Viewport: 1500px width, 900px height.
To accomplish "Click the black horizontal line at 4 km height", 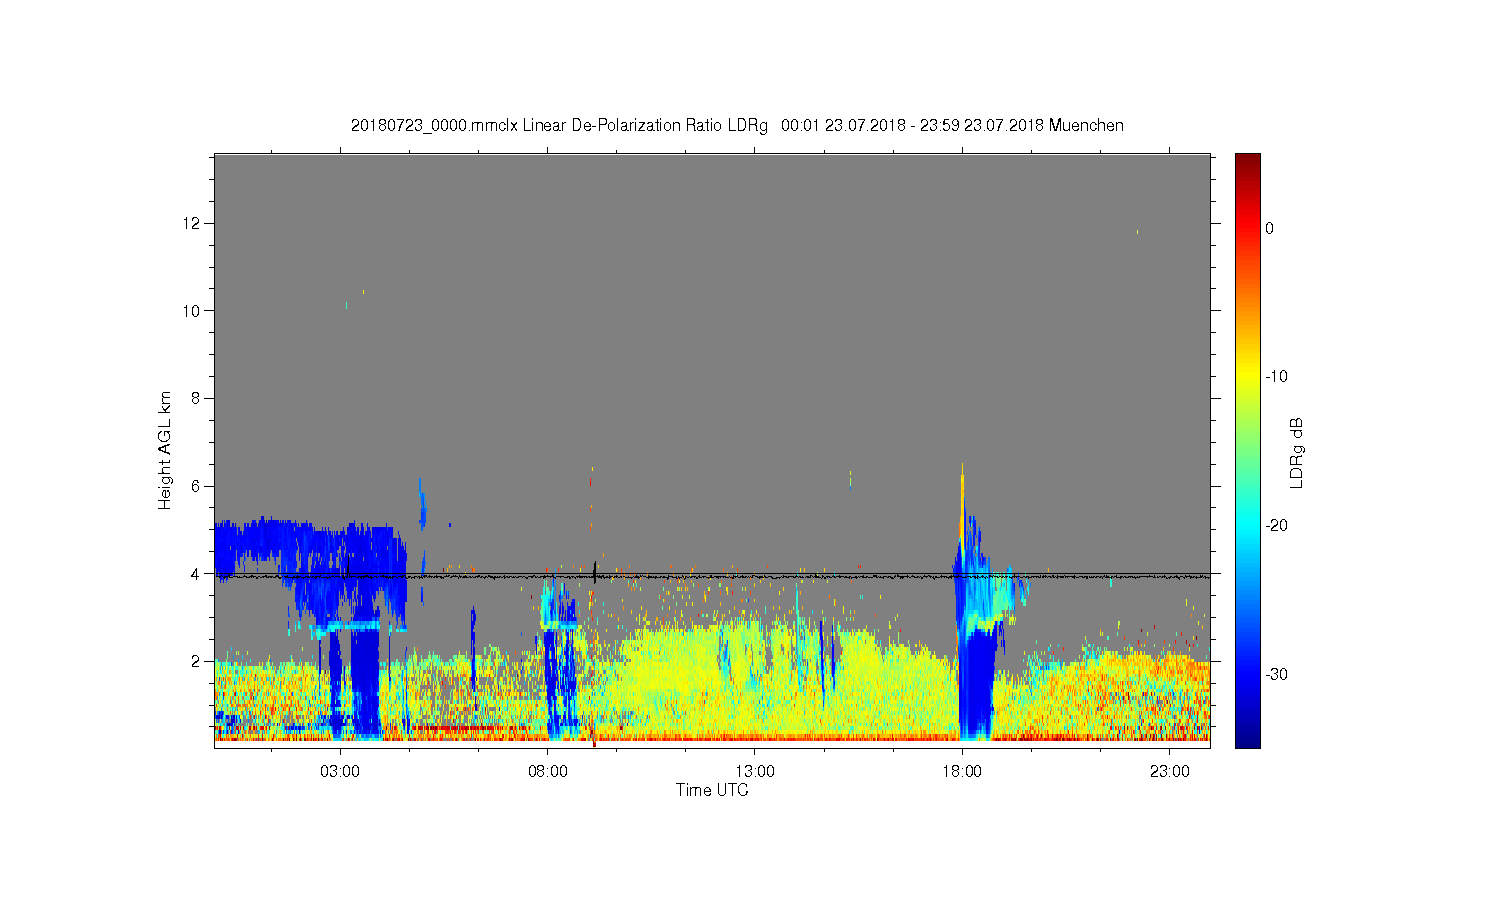I will (712, 576).
